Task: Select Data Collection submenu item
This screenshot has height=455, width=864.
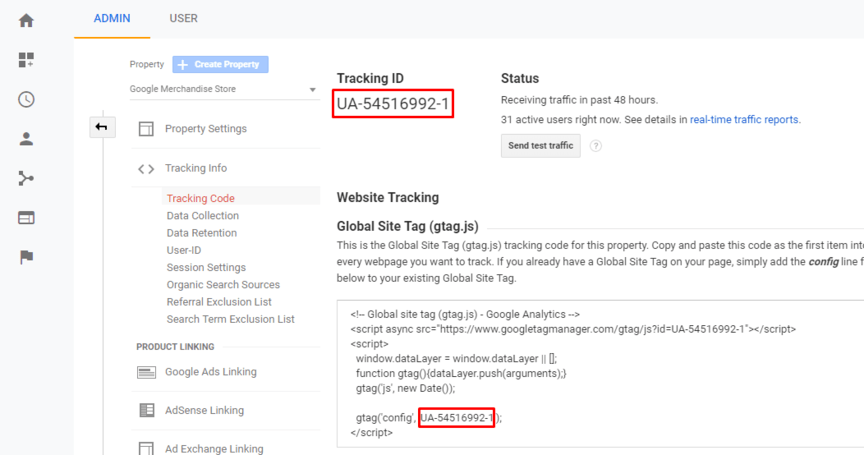Action: (203, 215)
